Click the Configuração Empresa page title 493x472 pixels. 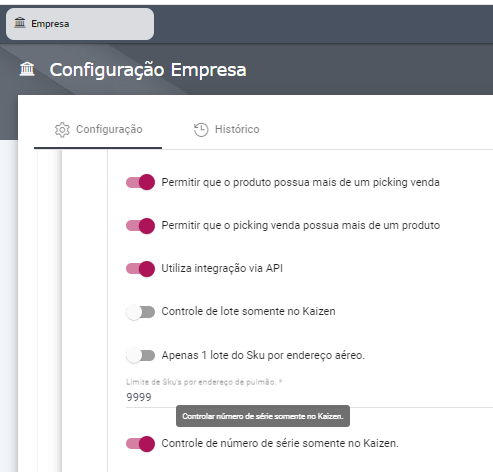[148, 70]
